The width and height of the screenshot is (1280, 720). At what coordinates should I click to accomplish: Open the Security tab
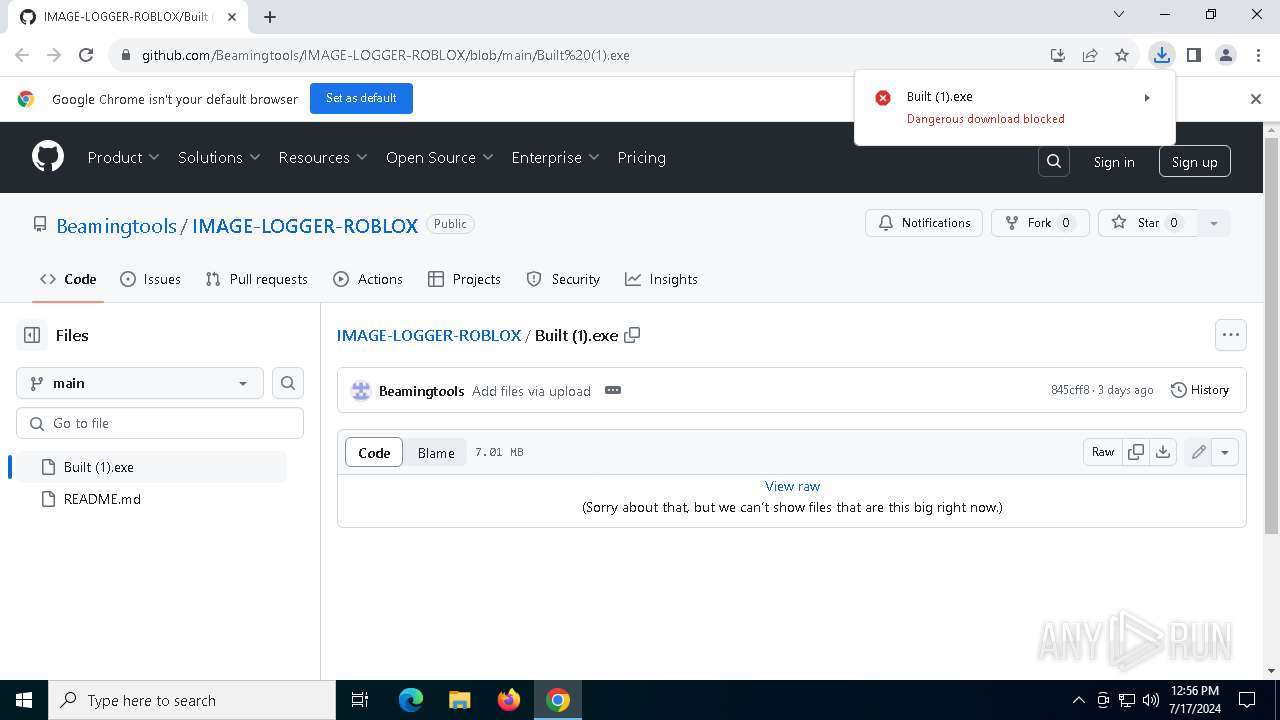tap(563, 279)
